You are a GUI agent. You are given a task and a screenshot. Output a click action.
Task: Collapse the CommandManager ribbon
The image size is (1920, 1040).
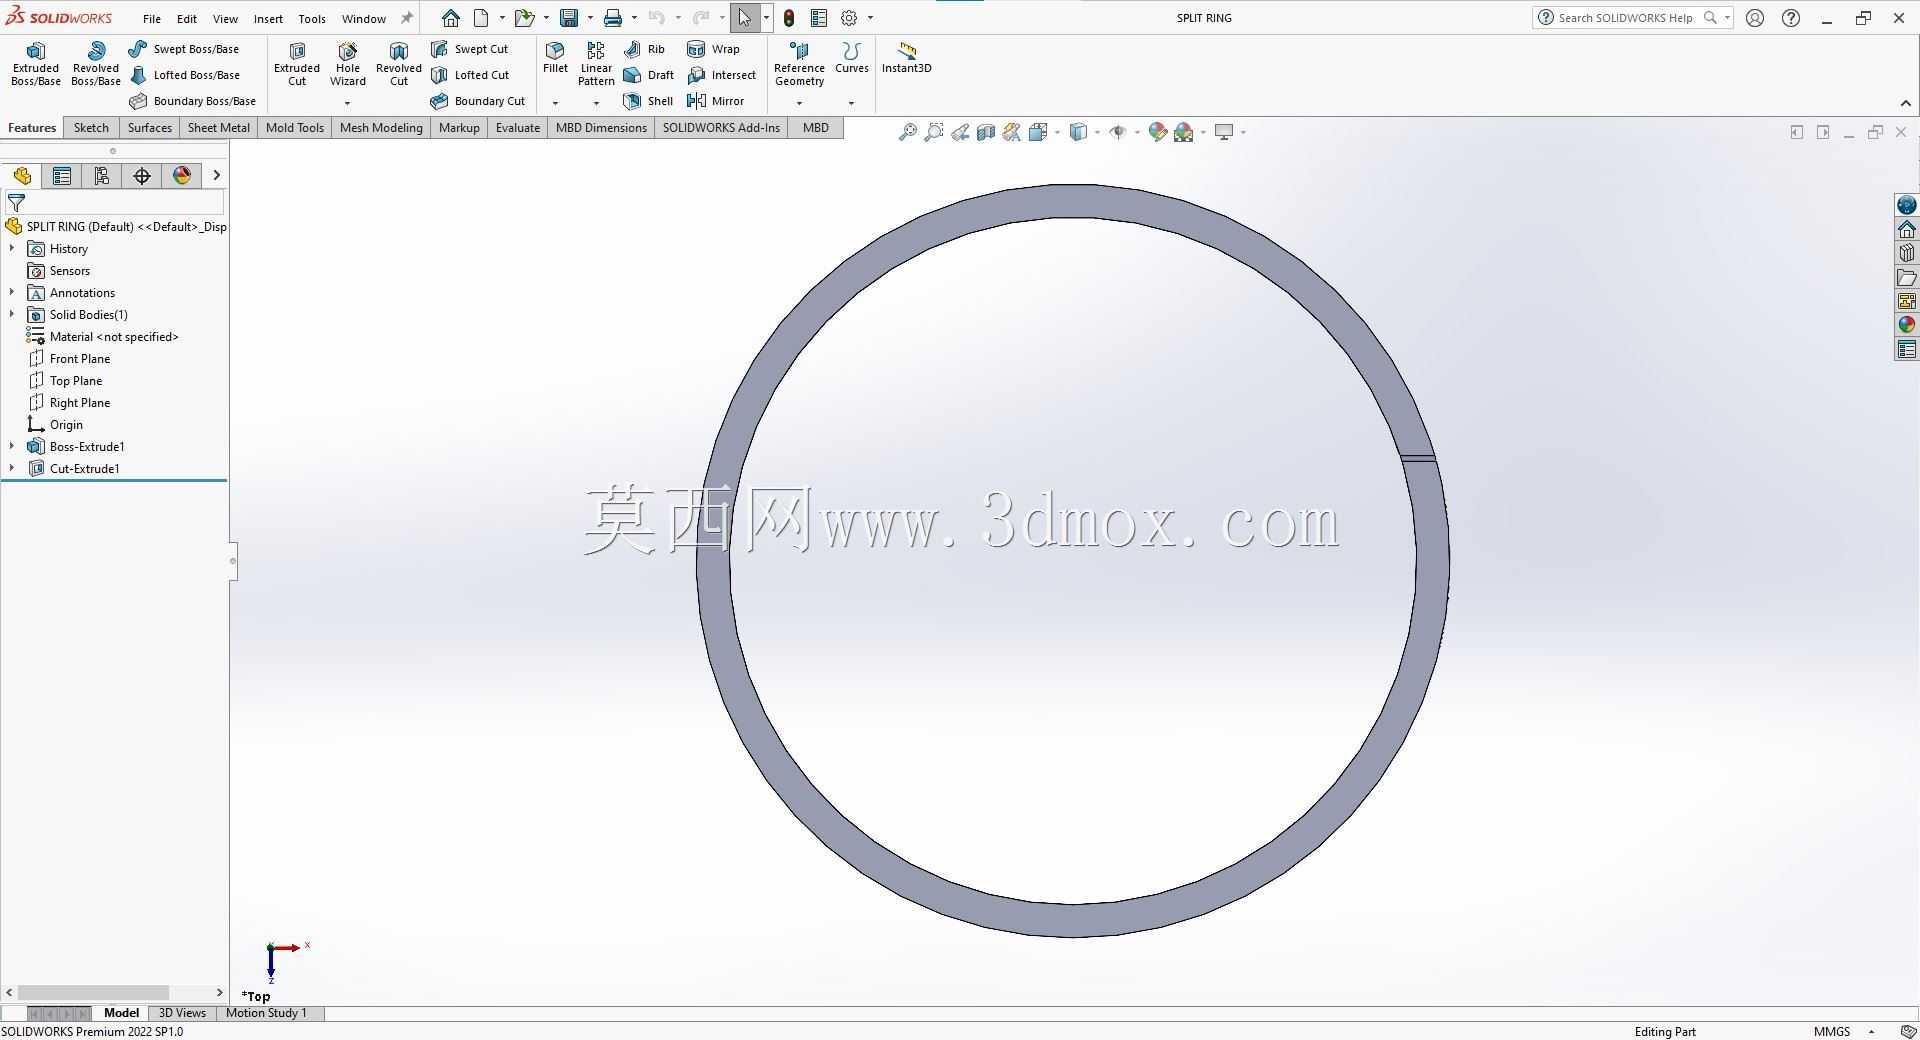[1905, 103]
